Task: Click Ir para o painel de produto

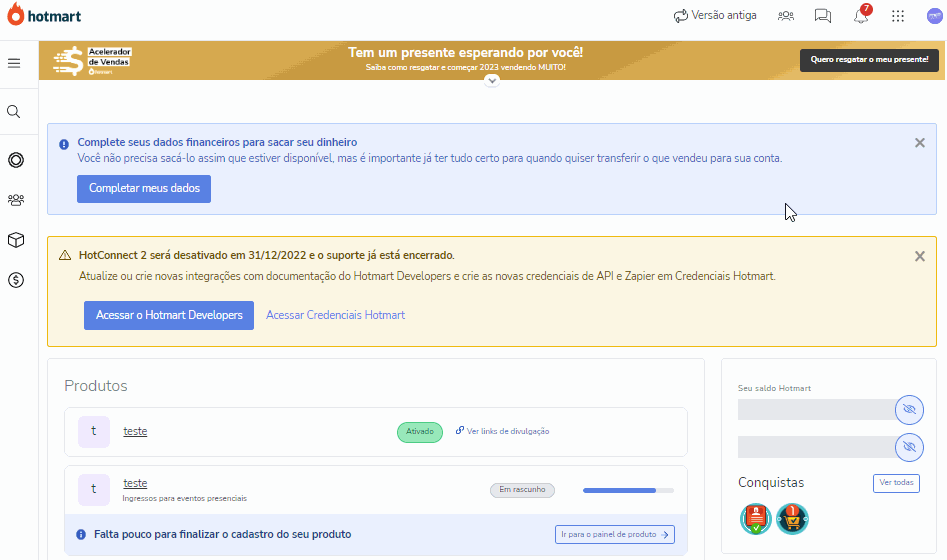Action: point(615,535)
